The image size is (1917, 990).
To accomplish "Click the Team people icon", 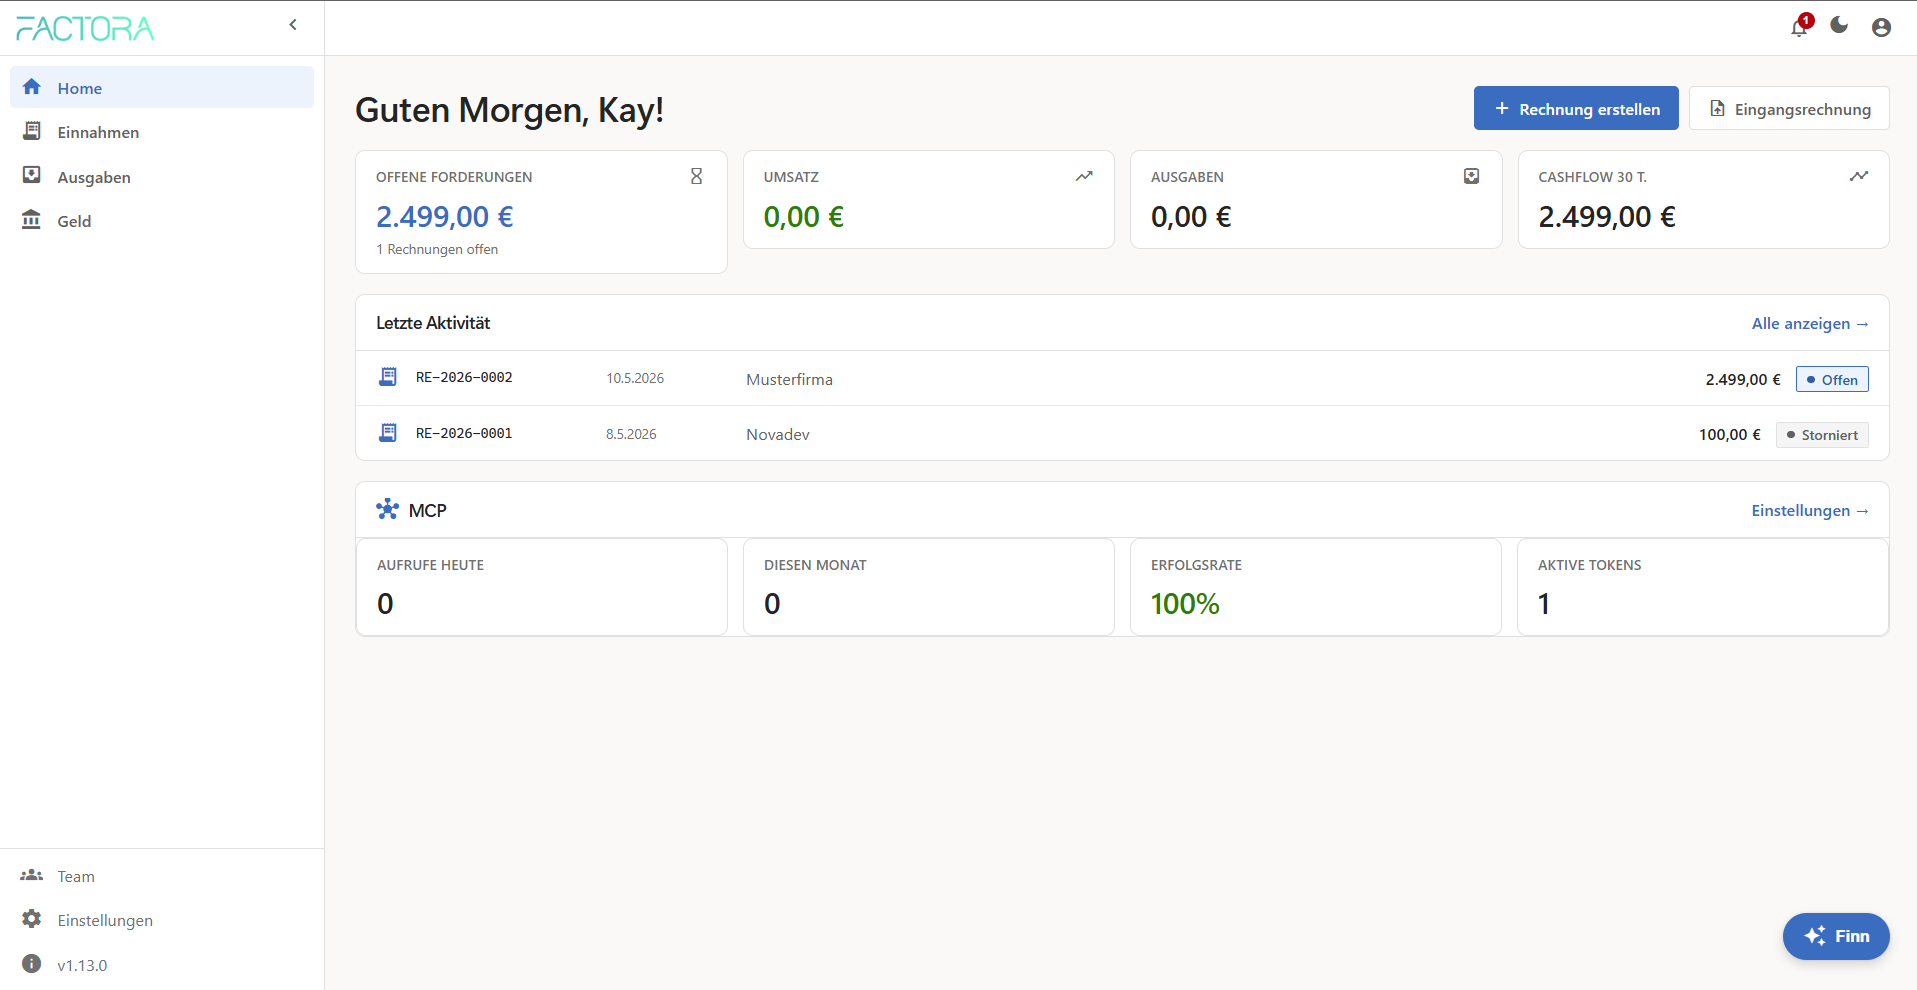I will pos(32,875).
